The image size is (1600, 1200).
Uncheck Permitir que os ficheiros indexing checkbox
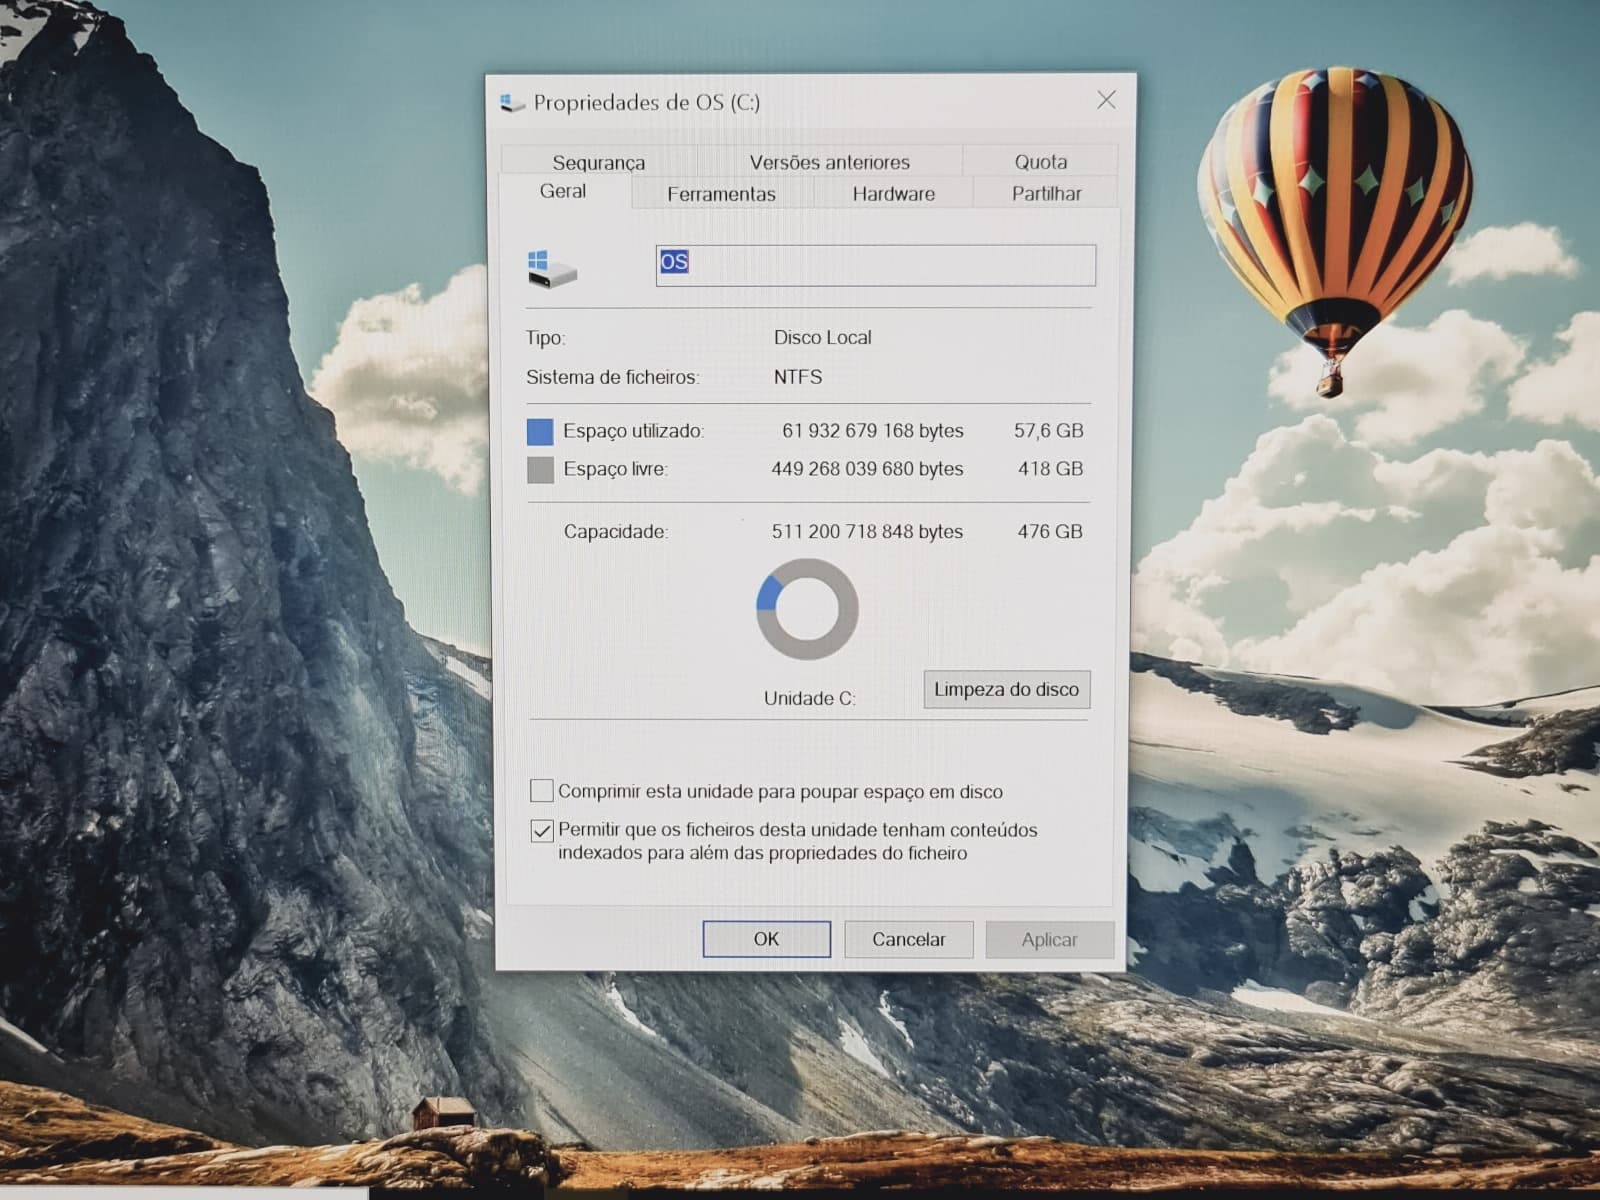click(x=541, y=830)
